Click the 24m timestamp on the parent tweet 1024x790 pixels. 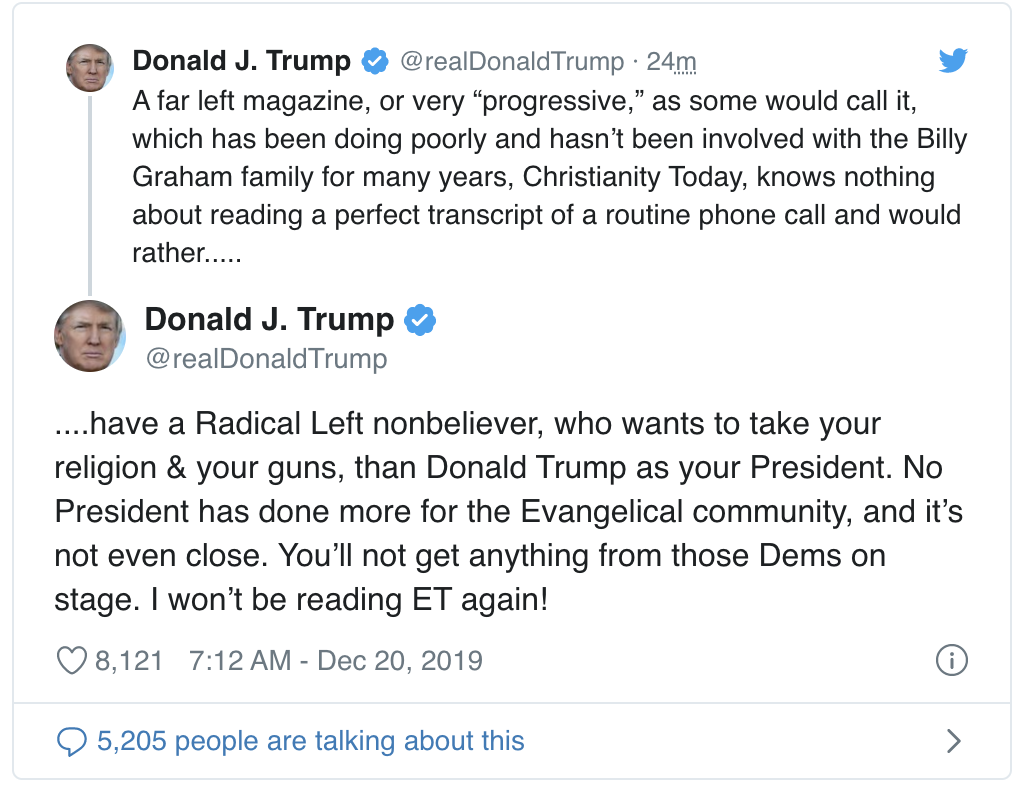[671, 61]
